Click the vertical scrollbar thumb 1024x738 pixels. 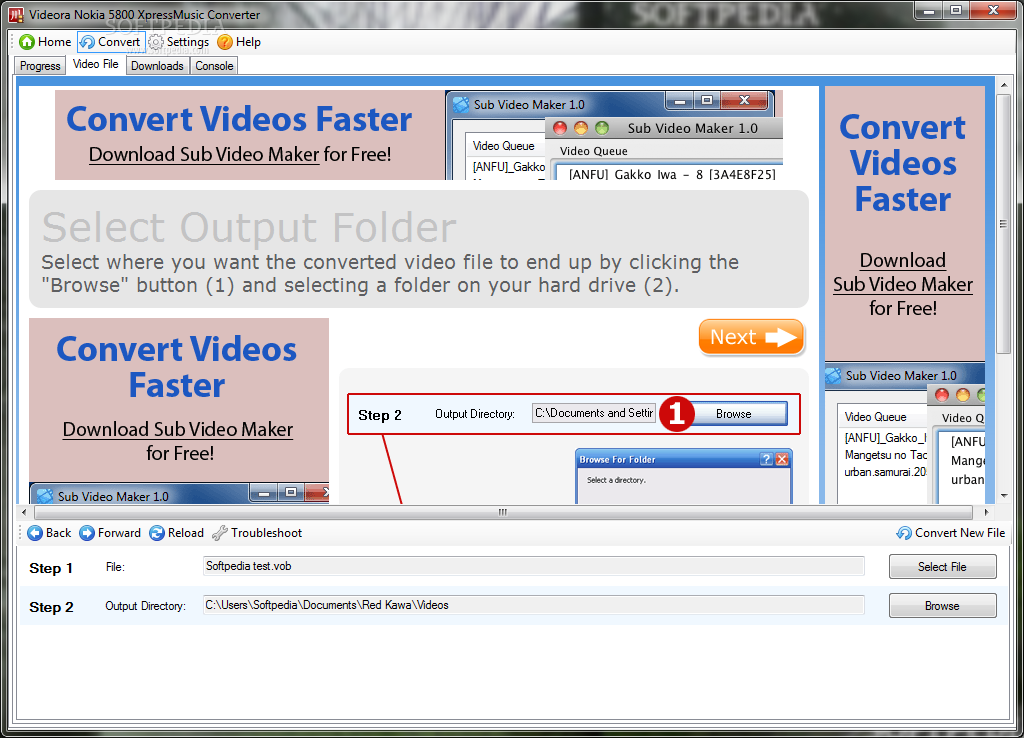(x=1003, y=224)
